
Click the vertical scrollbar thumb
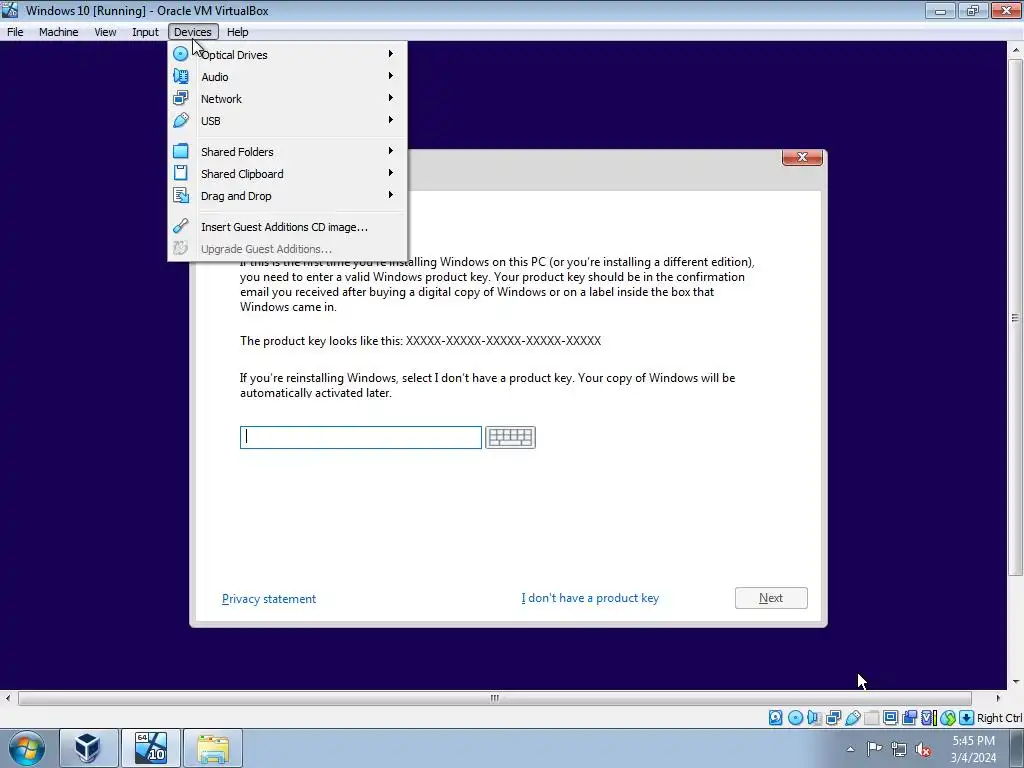1016,317
